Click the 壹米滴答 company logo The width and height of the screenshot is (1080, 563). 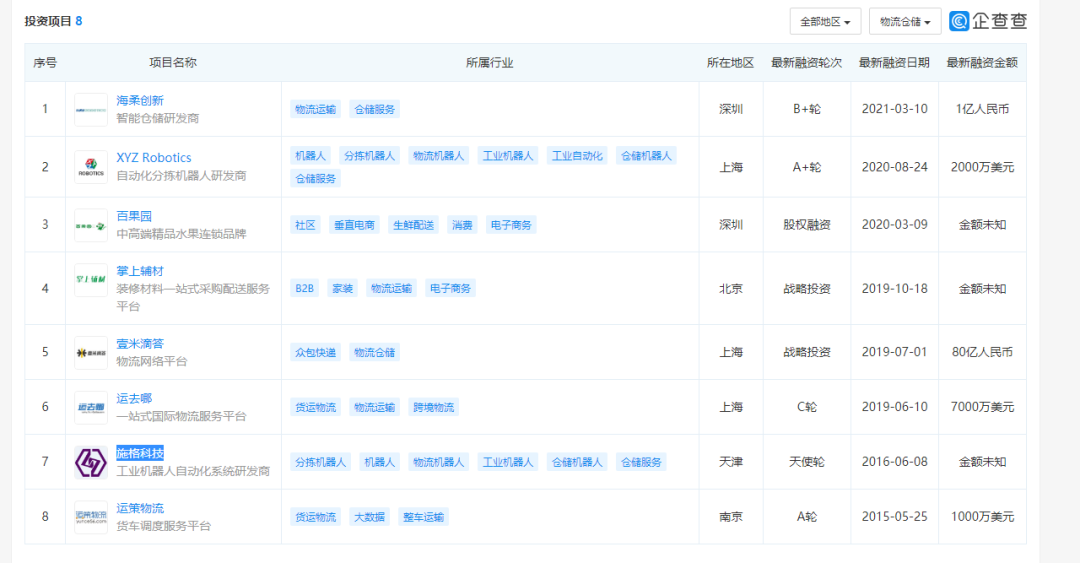pos(91,353)
